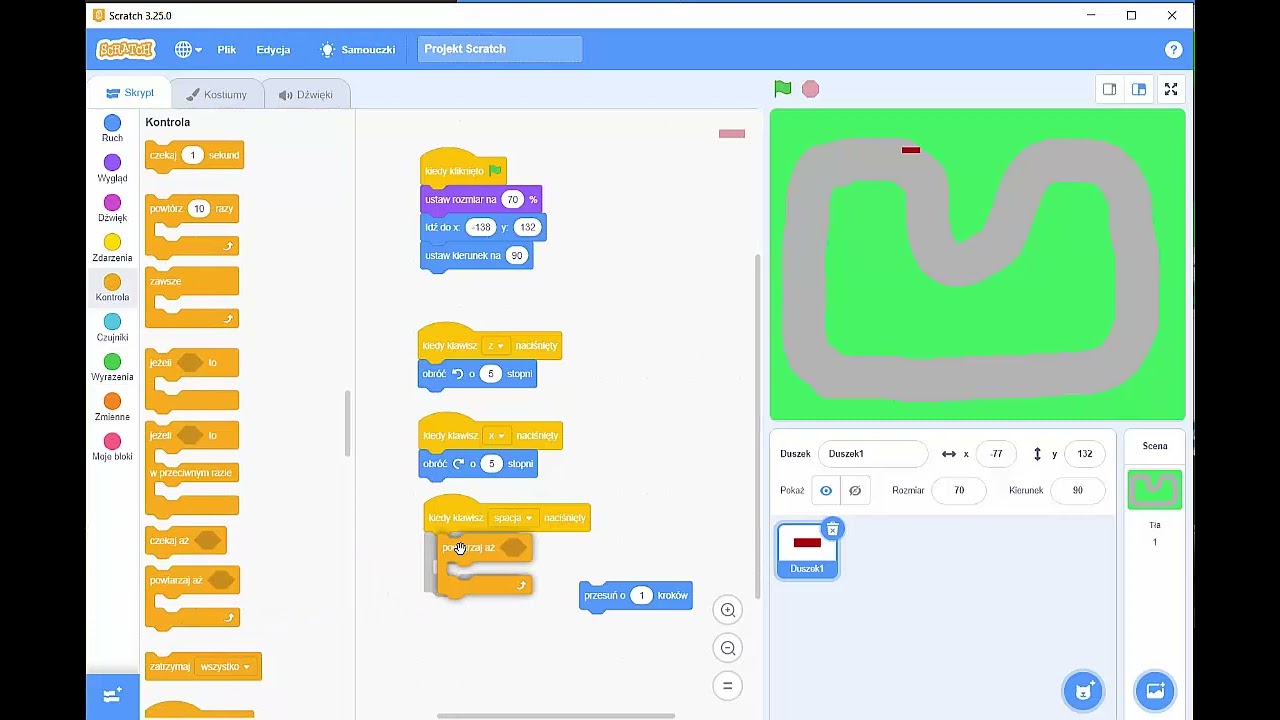Image resolution: width=1280 pixels, height=720 pixels.
Task: Open key dropdown on the 'z' block
Action: click(x=496, y=346)
